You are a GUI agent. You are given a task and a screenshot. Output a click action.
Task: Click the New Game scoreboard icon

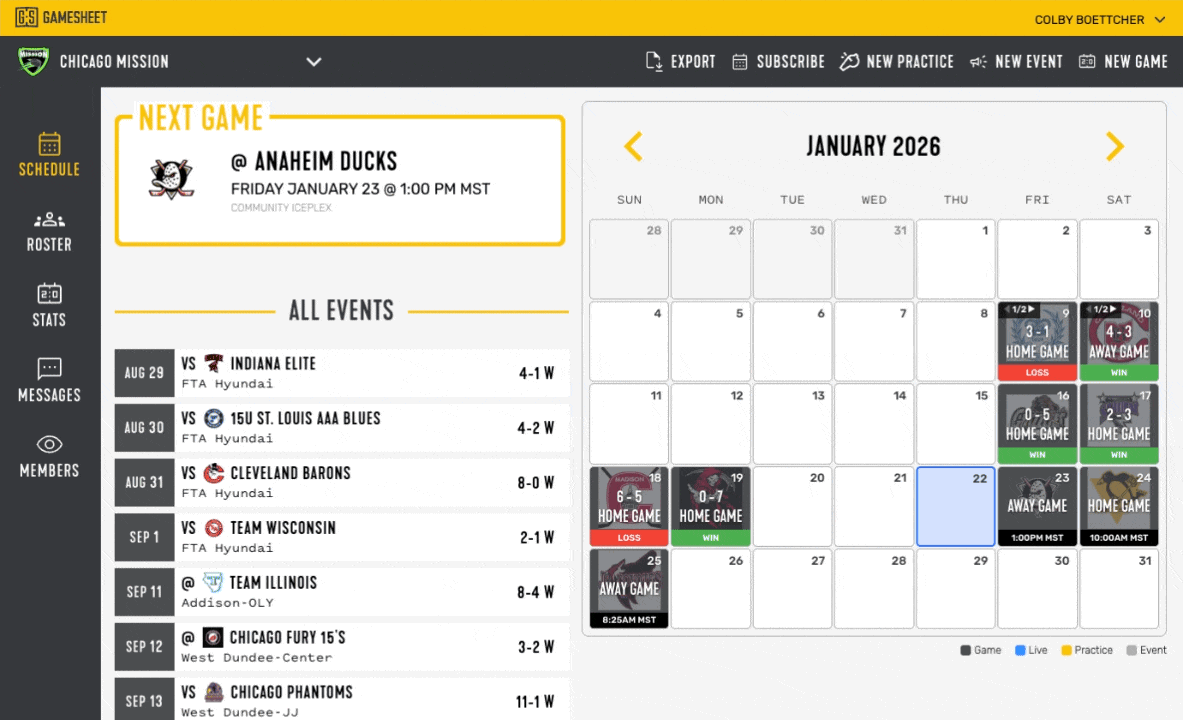point(1087,61)
